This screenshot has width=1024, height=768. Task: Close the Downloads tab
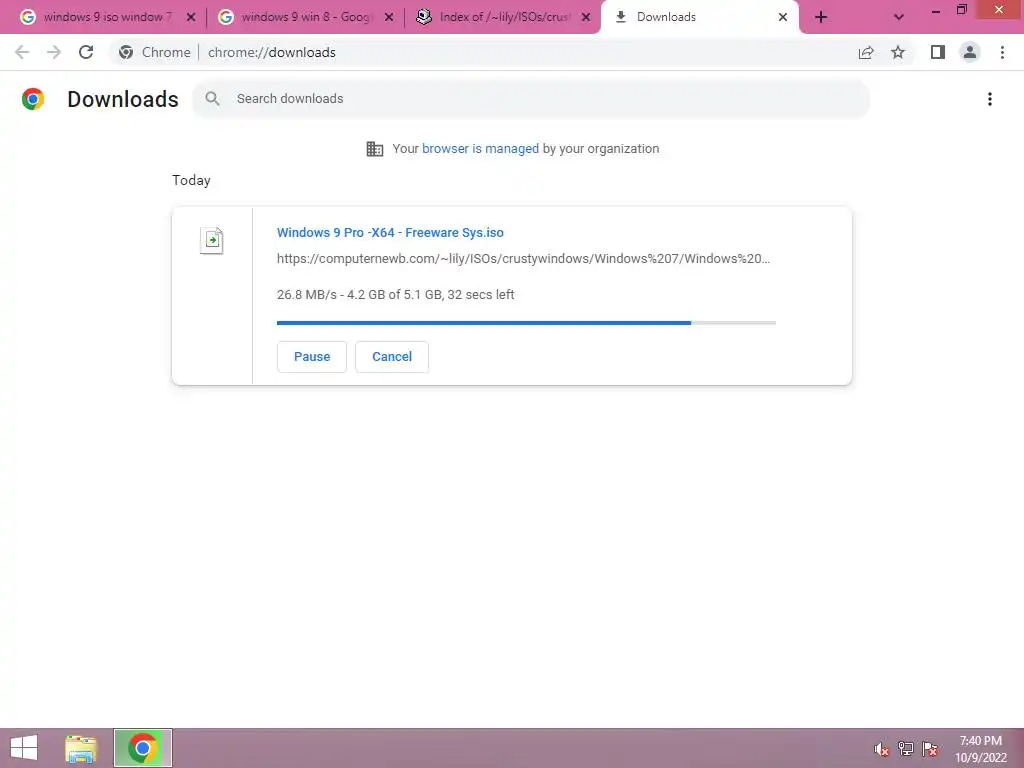pos(783,18)
